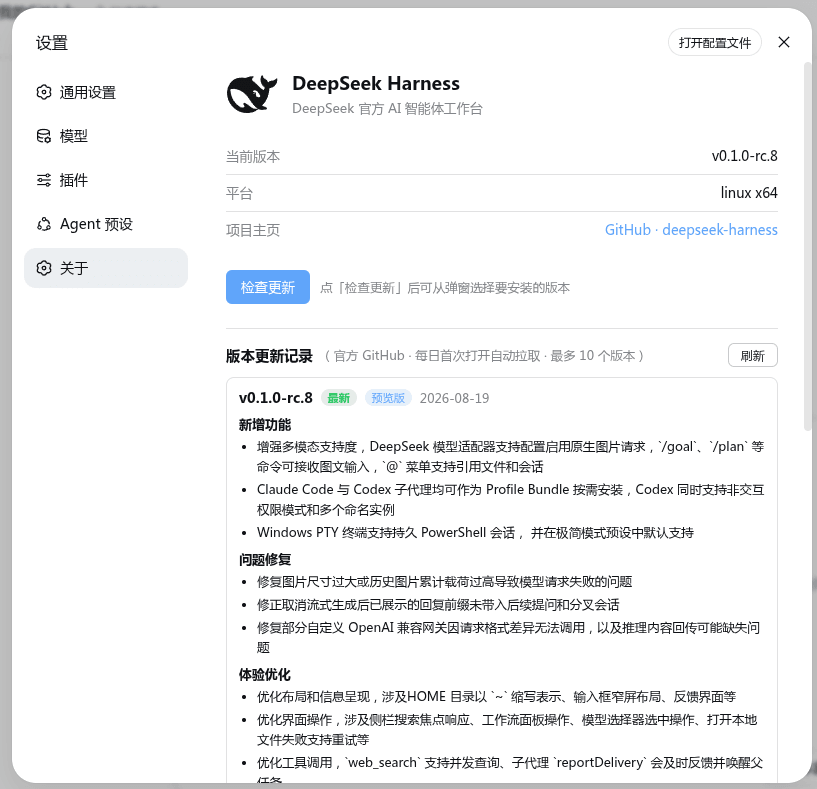Click the dialog's vertical scrollbar

coord(808,245)
